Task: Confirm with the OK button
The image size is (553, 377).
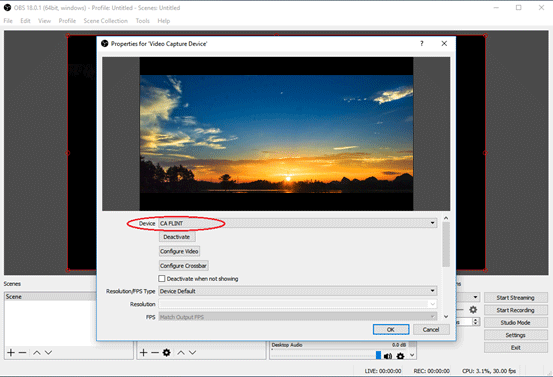Action: [x=391, y=329]
